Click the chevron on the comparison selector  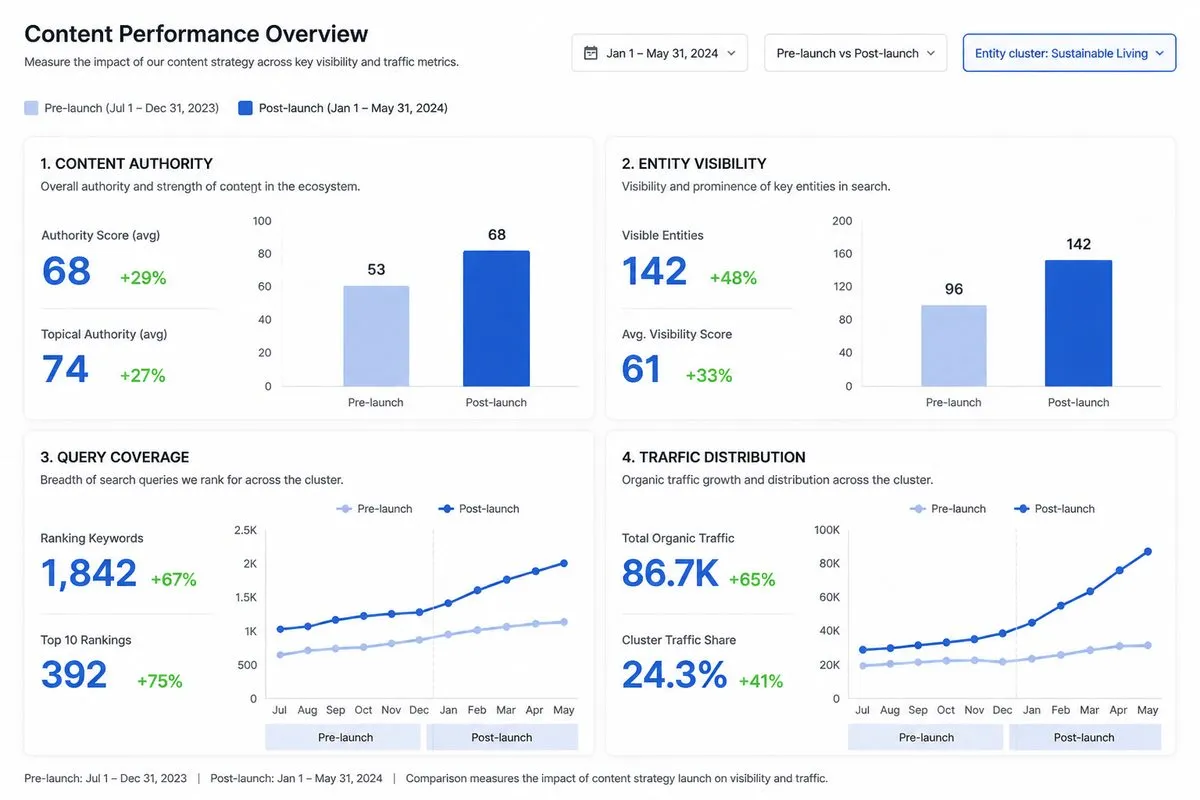point(930,53)
